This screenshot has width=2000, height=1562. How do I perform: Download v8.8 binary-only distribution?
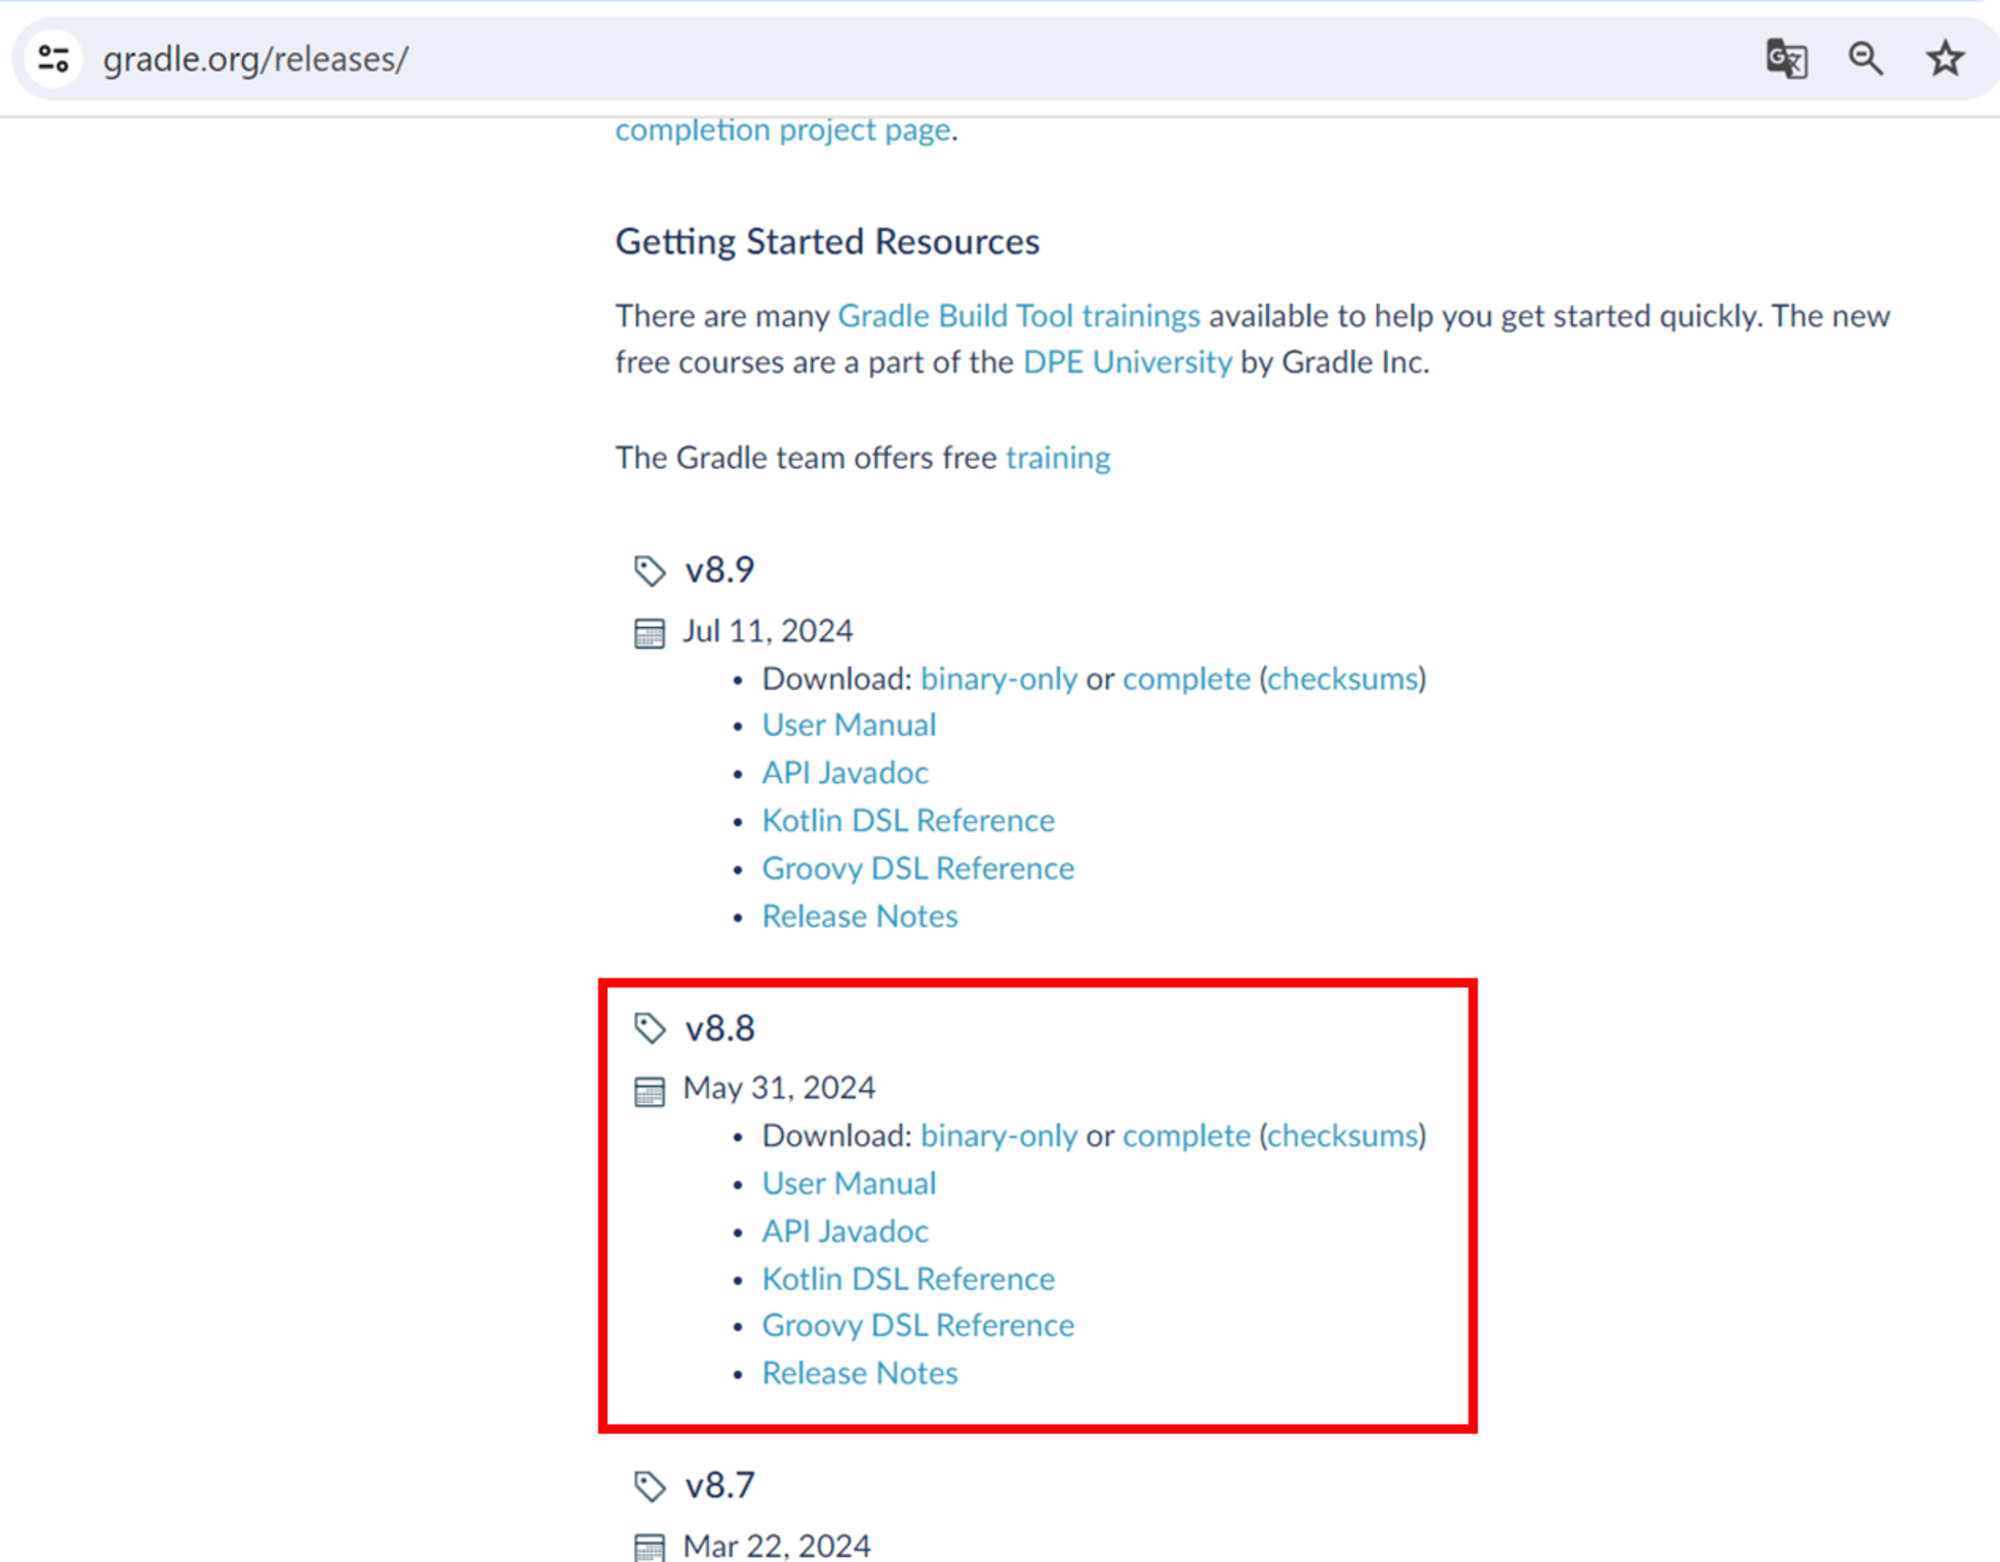click(999, 1136)
